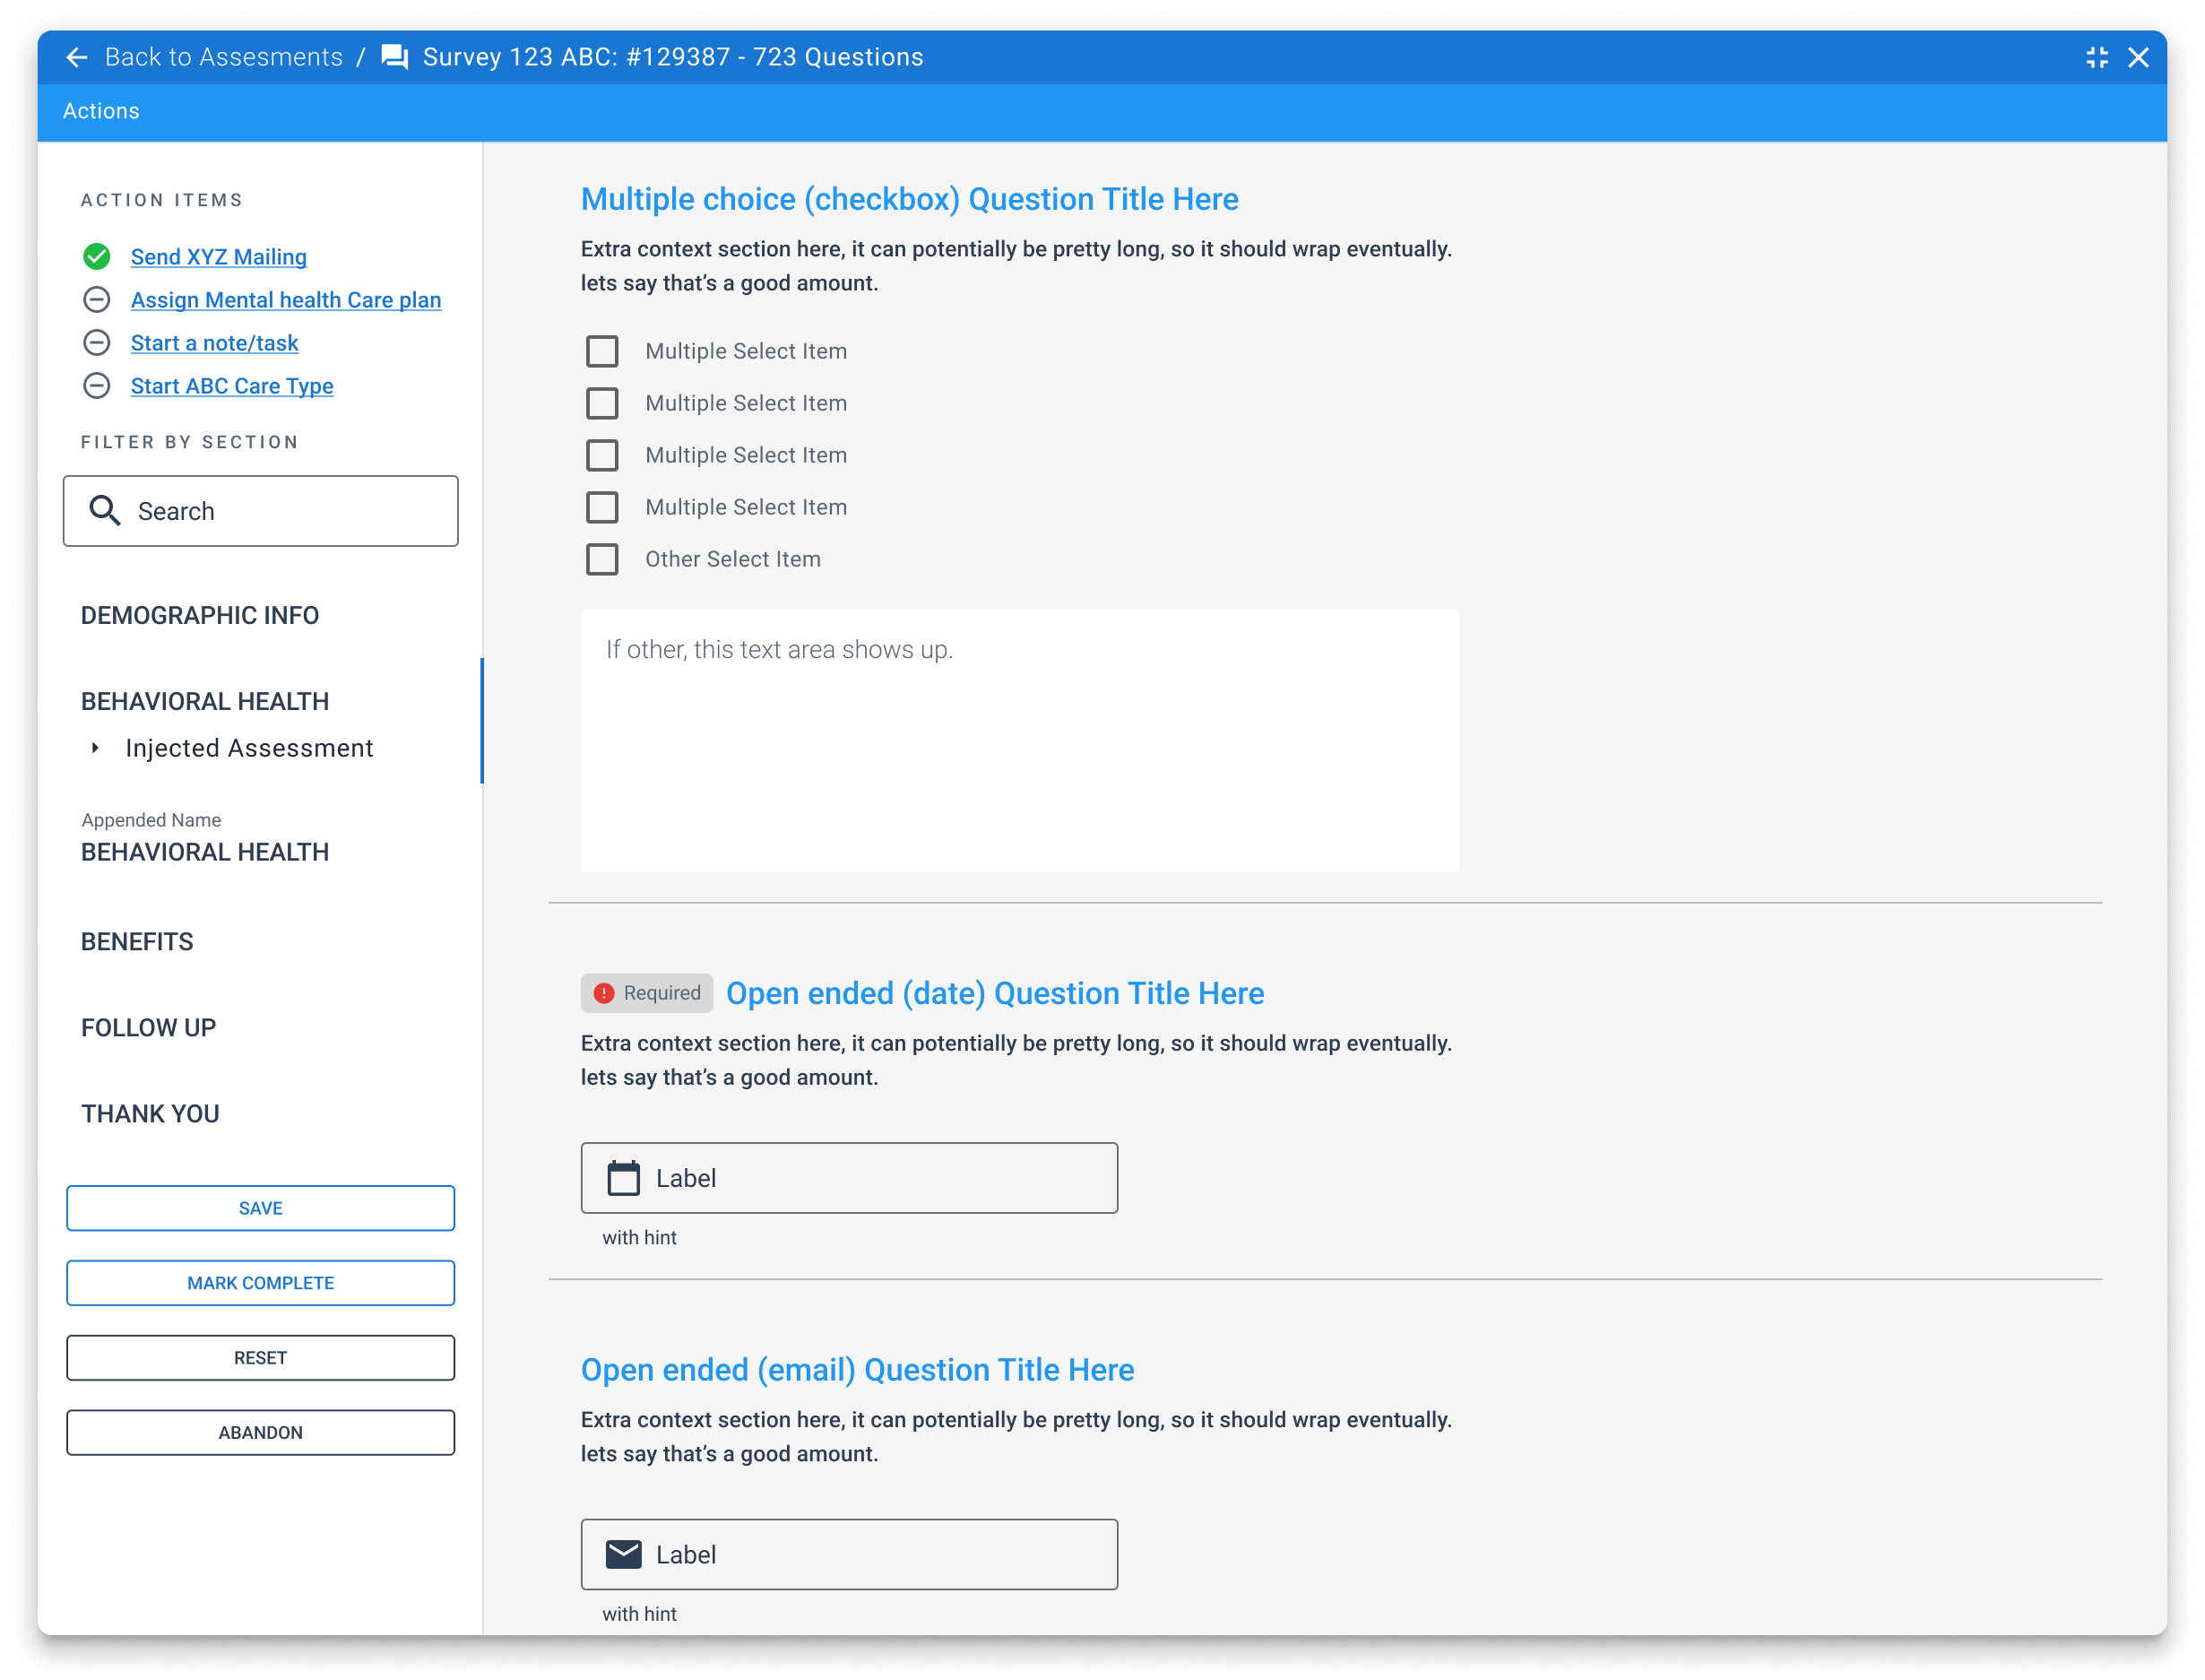Click the red Required alert icon
This screenshot has height=1680, width=2205.
(604, 993)
